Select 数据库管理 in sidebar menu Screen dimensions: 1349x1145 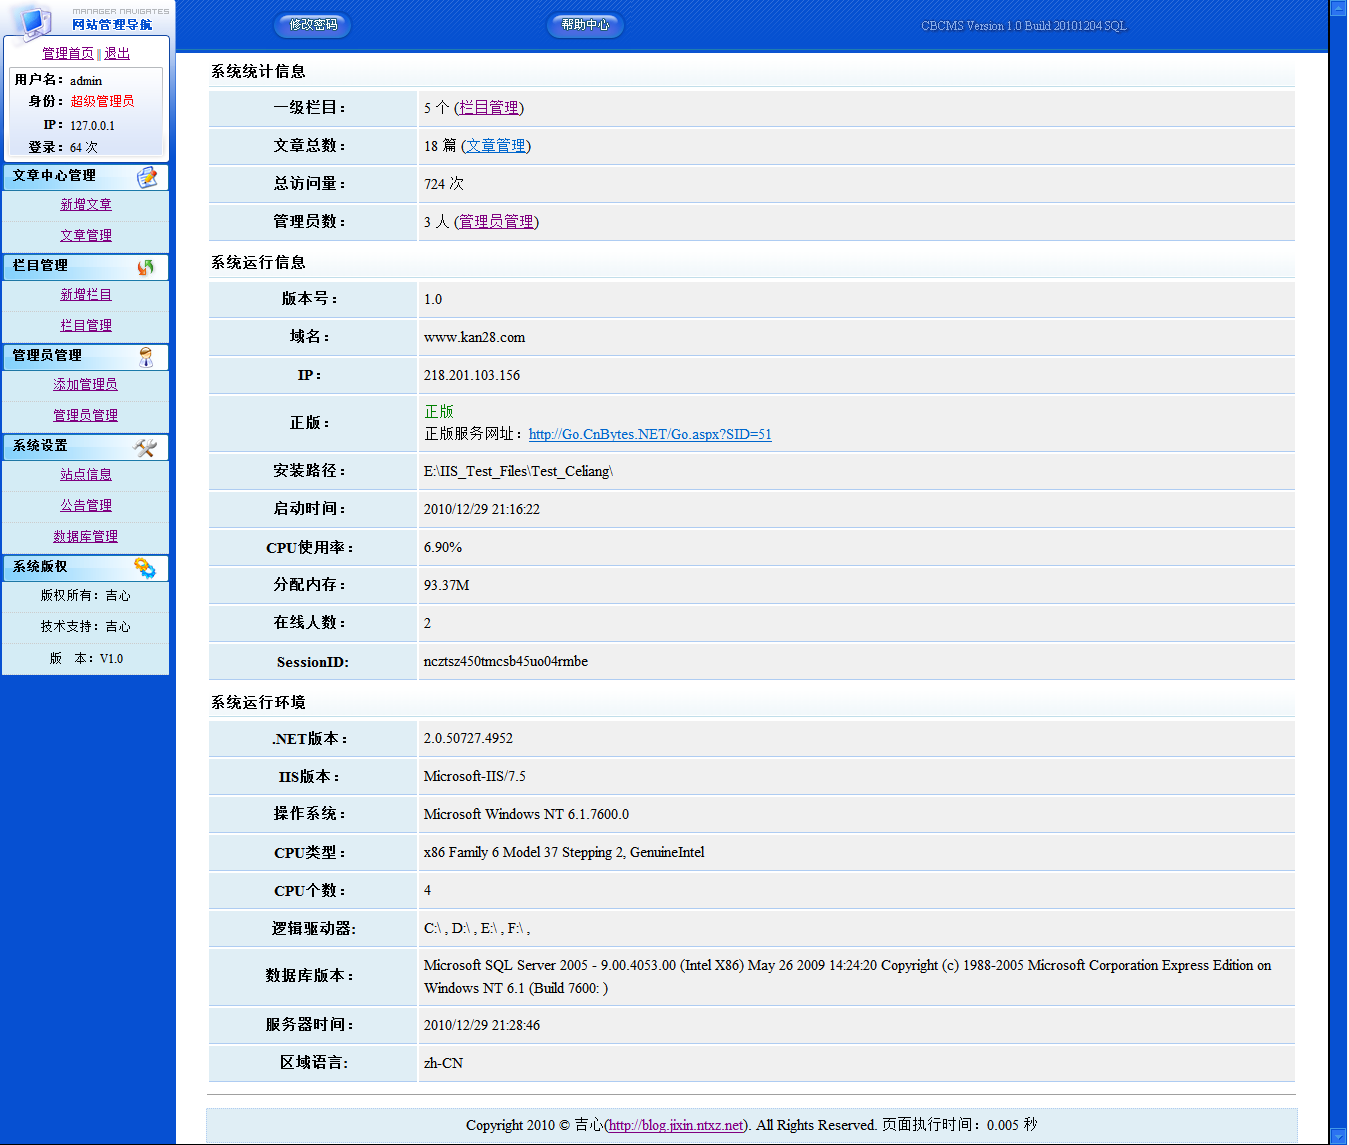click(x=86, y=537)
